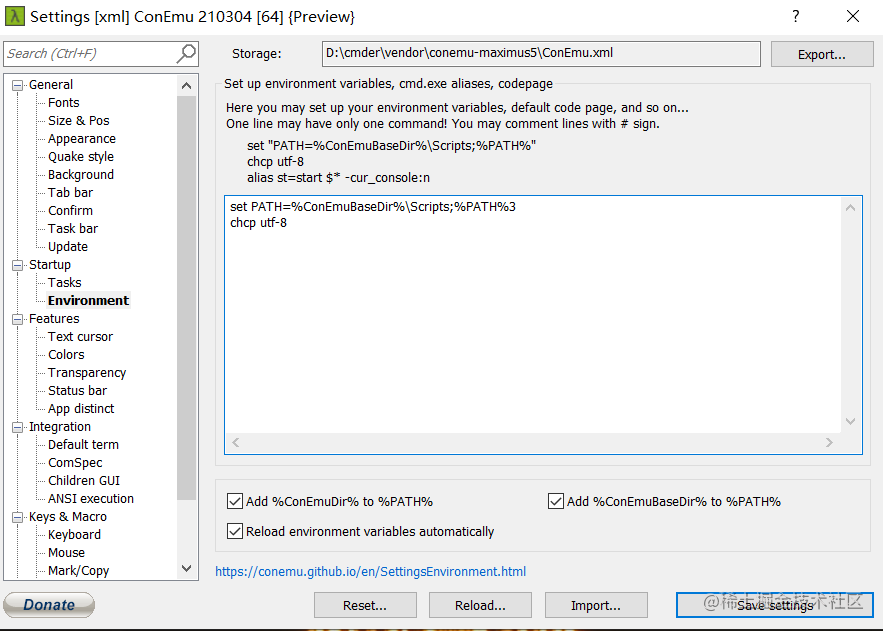The image size is (883, 631).
Task: Click the question mark help button
Action: tap(796, 16)
